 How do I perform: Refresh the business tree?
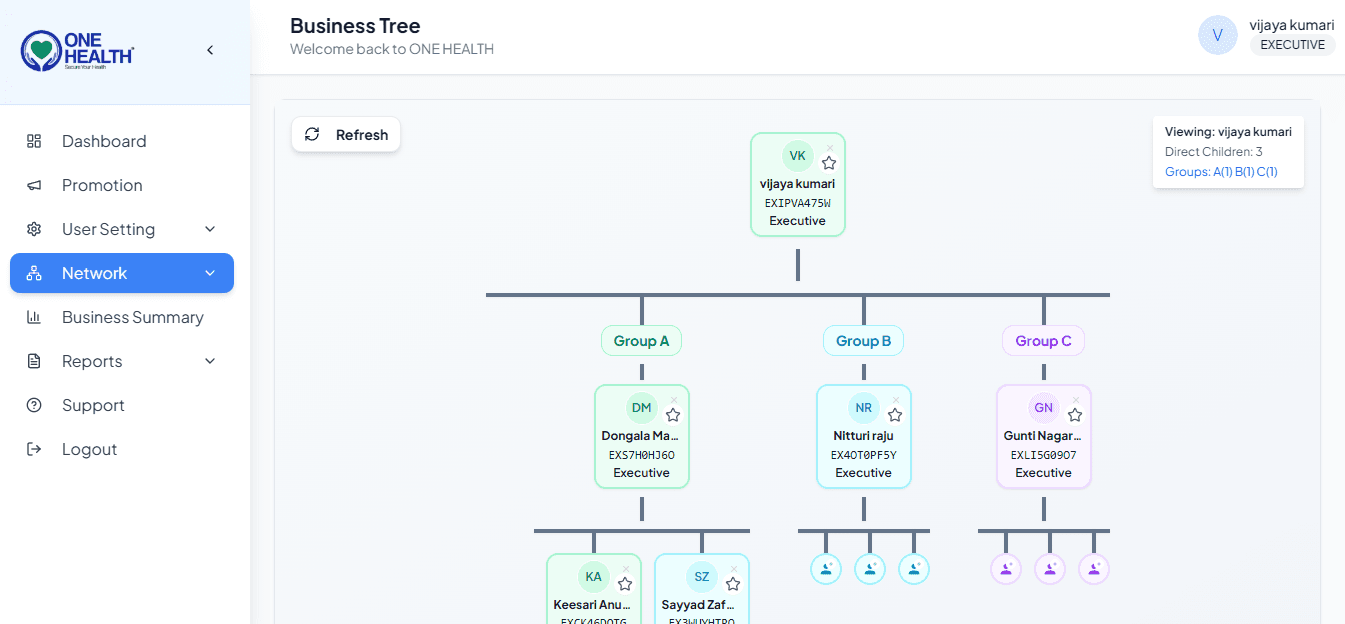[x=346, y=135]
